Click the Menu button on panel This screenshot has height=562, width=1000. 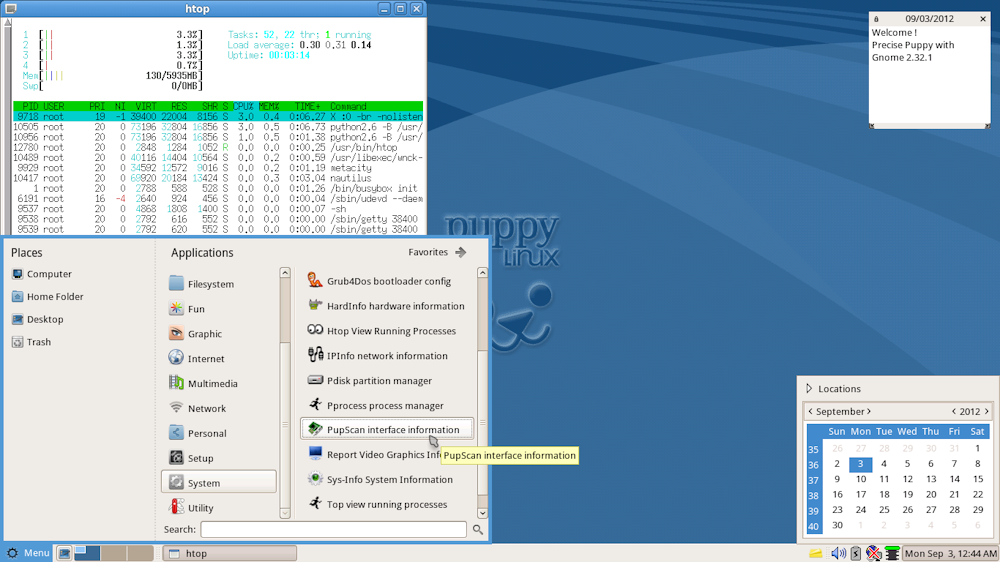point(27,553)
